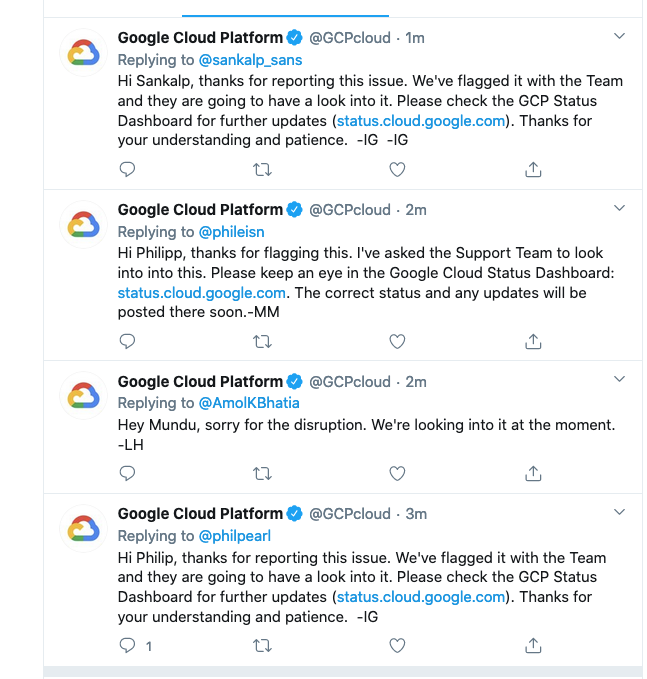
Task: Open the @sankalp_sans profile link
Action: click(x=250, y=60)
